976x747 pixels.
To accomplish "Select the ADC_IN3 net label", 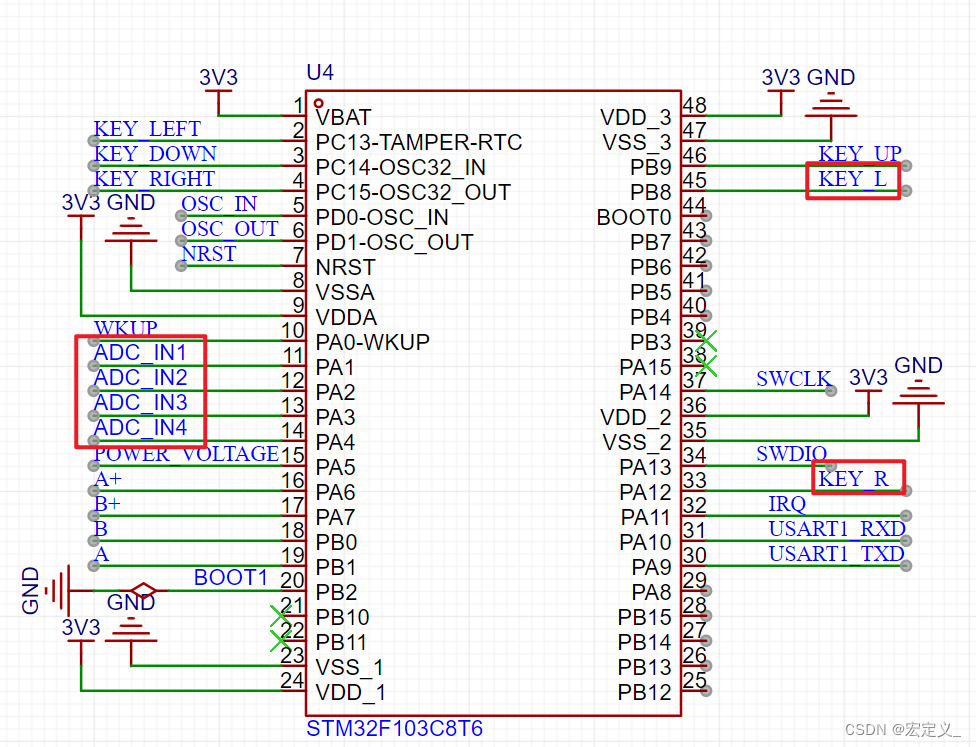I will pos(140,403).
